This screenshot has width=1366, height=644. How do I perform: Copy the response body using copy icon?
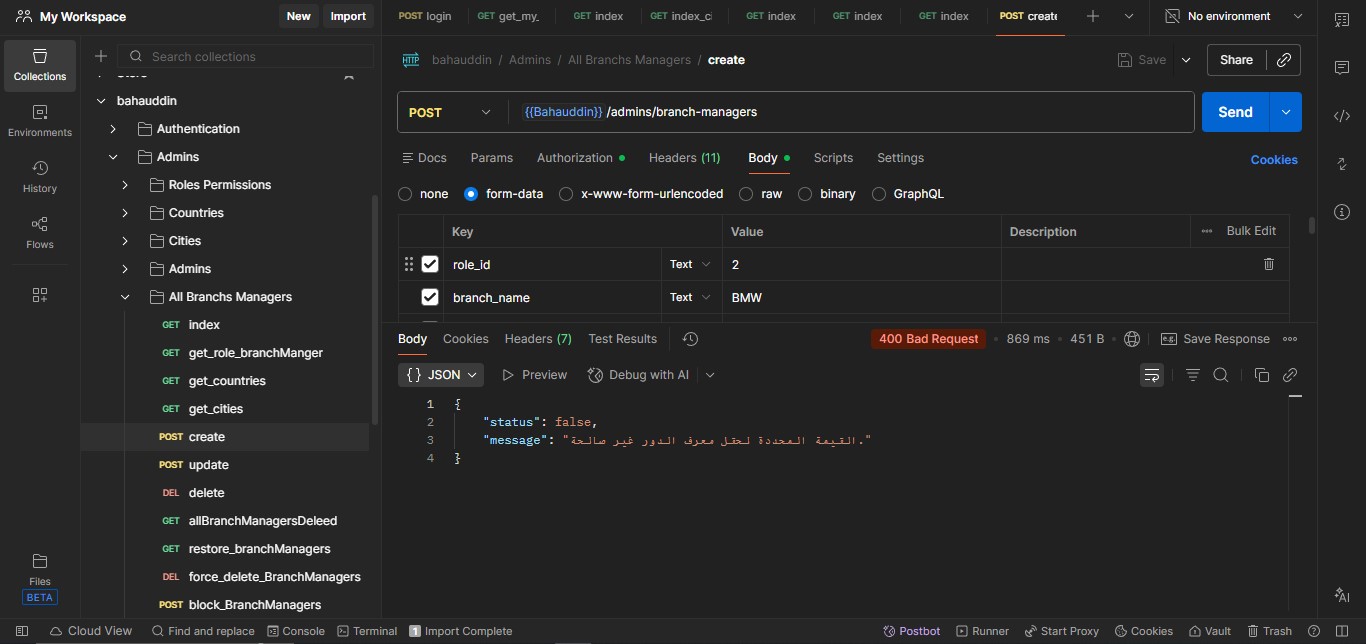coord(1261,375)
